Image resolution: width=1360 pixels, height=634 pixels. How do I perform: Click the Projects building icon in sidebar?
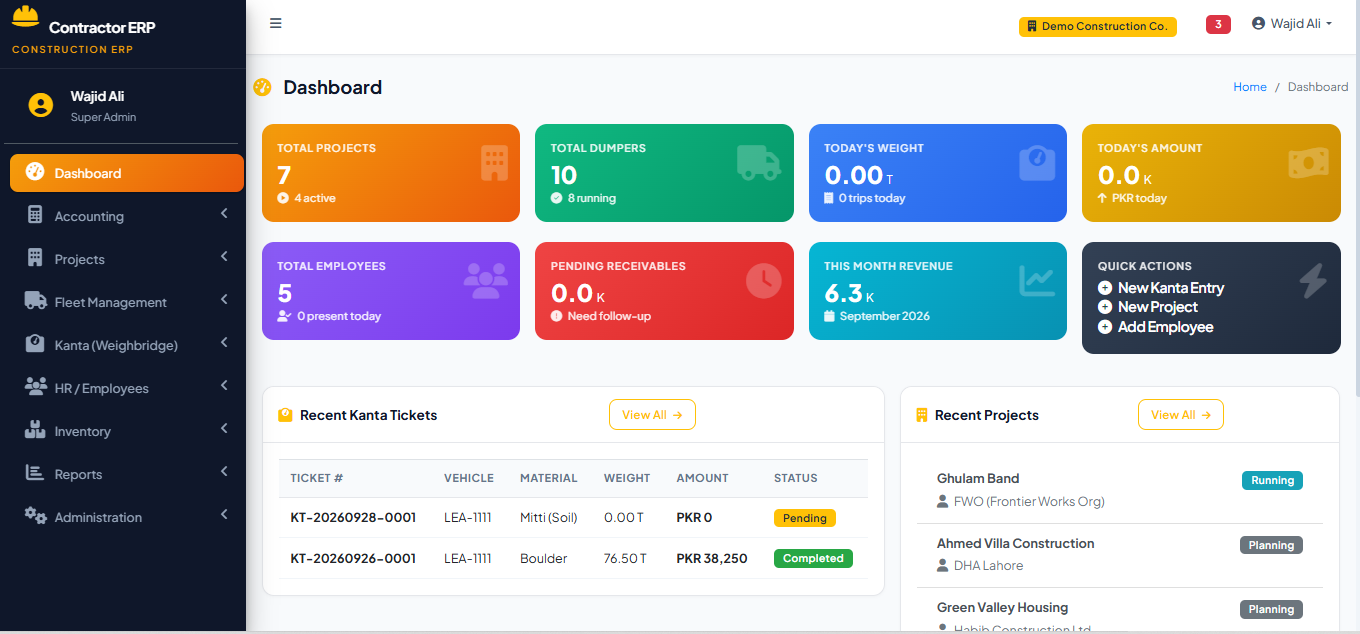click(x=35, y=258)
